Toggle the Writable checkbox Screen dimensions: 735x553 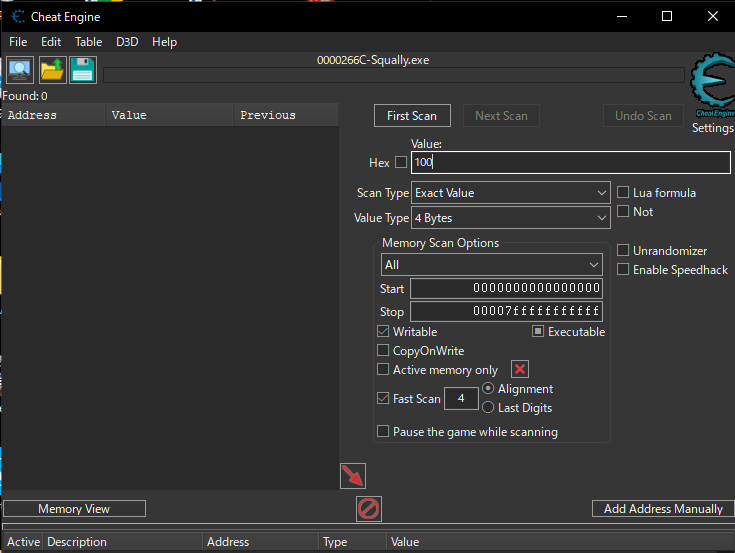(x=382, y=331)
